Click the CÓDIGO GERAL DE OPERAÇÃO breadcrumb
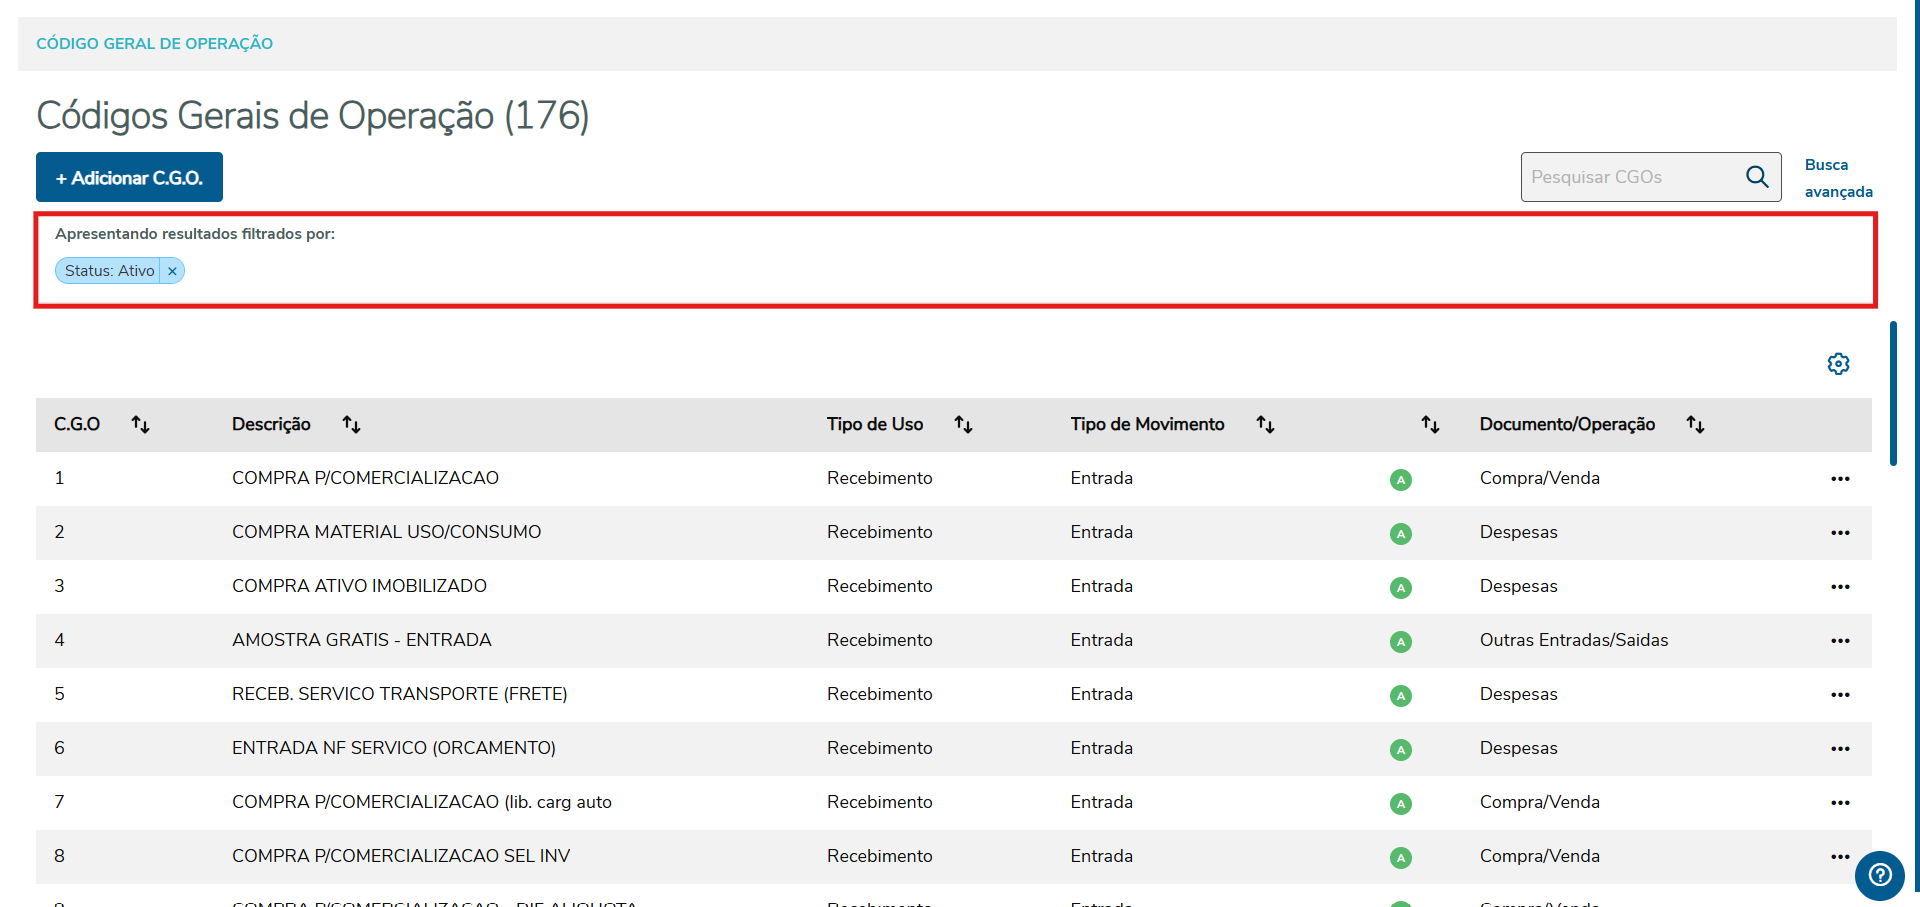 [154, 44]
